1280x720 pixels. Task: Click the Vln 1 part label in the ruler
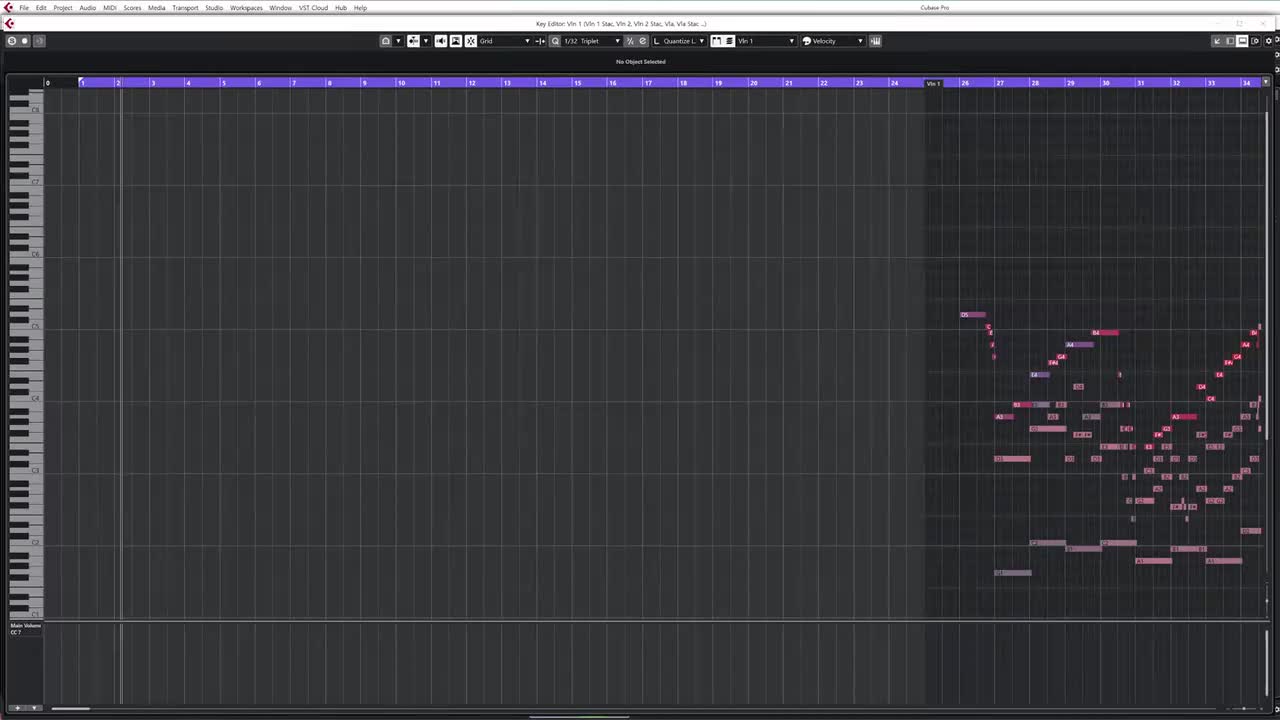coord(934,83)
